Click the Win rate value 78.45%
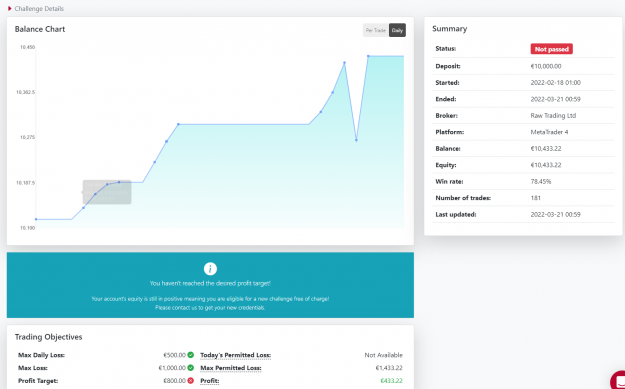The height and width of the screenshot is (389, 625). (x=540, y=181)
